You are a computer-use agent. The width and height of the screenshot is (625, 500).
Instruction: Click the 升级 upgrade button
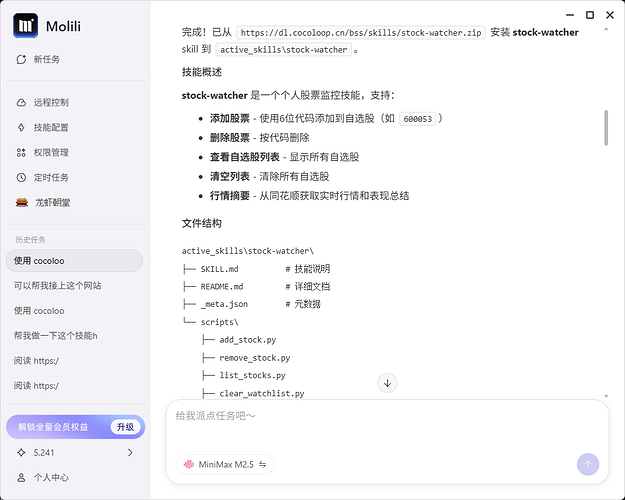[x=125, y=427]
